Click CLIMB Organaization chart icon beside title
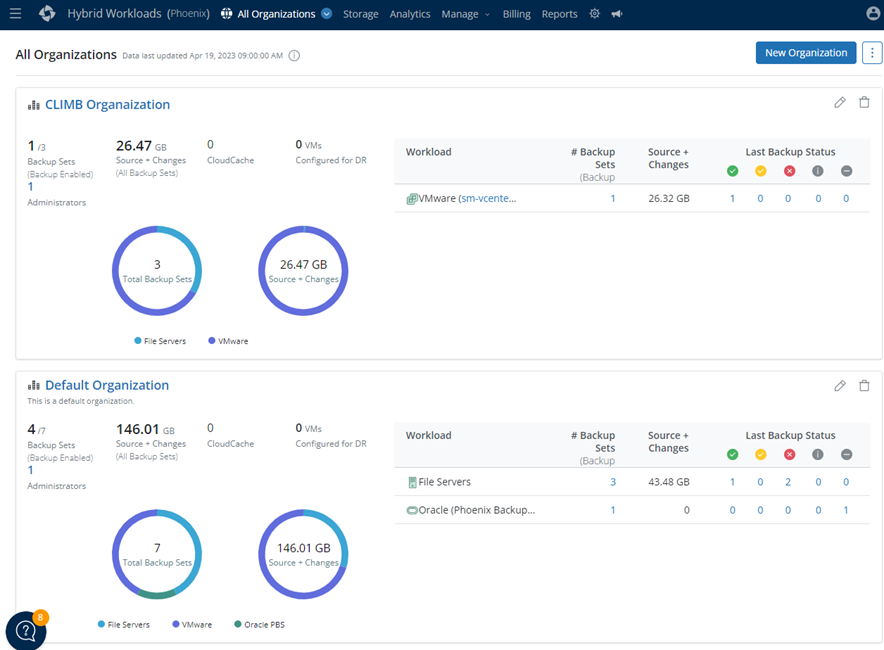The height and width of the screenshot is (650, 884). tap(34, 105)
